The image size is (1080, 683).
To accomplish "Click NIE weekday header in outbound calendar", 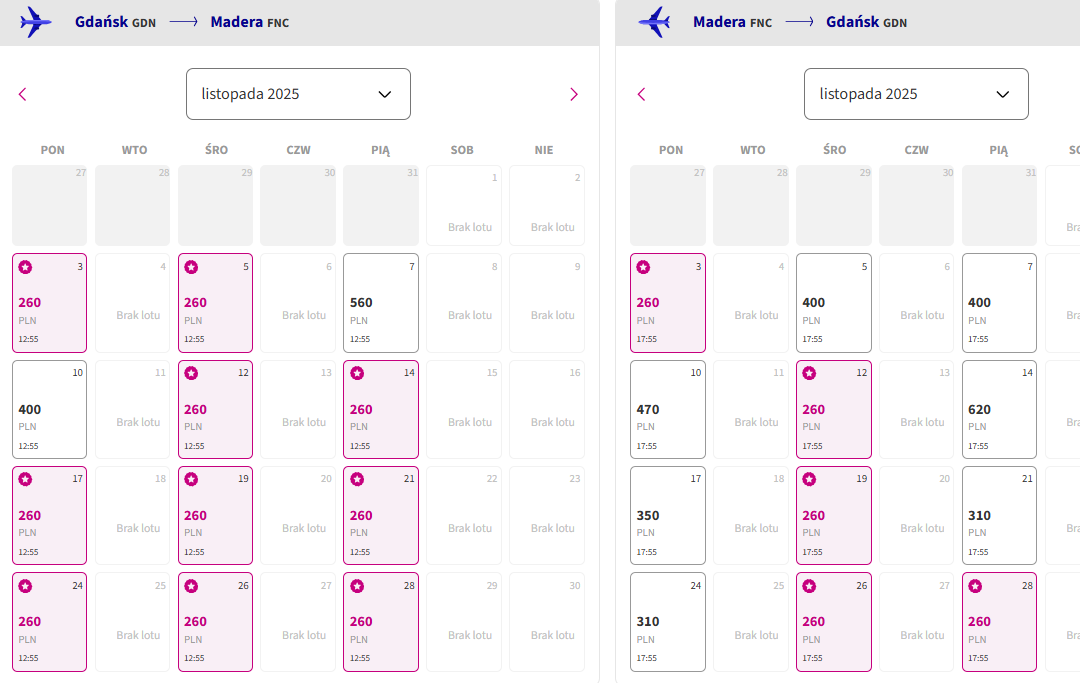I will 544,150.
